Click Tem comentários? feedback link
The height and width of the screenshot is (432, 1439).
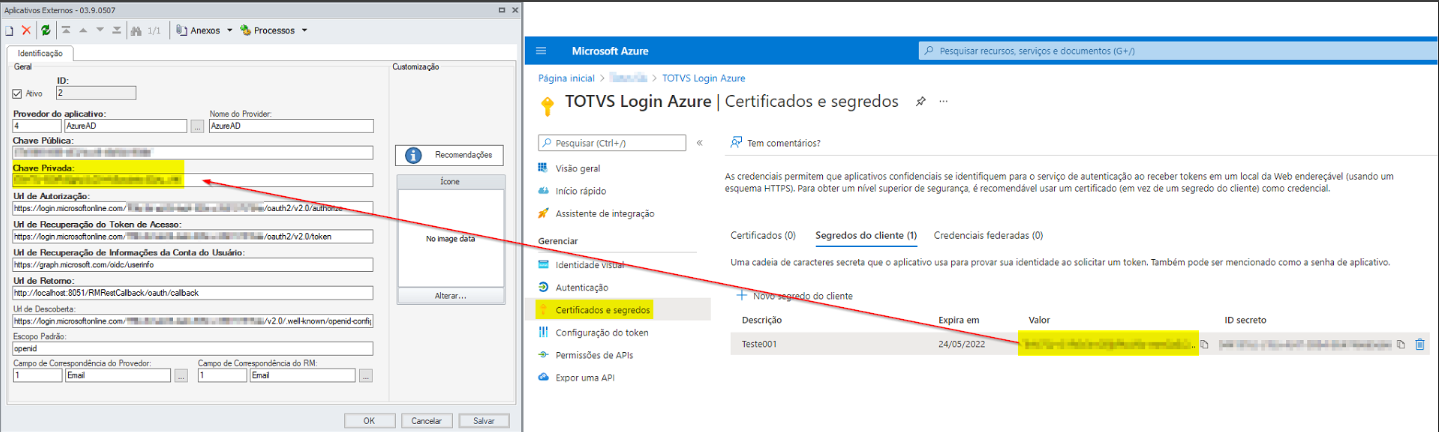tap(776, 143)
